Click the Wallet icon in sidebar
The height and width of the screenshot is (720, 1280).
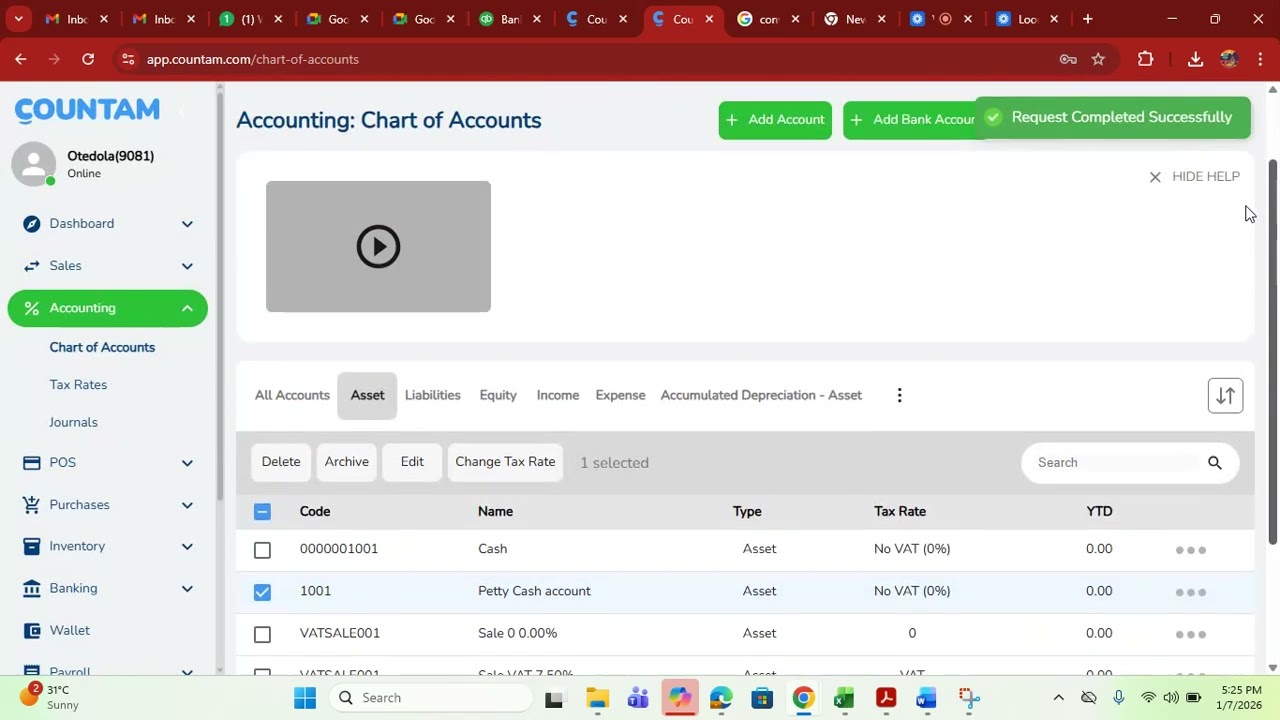coord(32,630)
